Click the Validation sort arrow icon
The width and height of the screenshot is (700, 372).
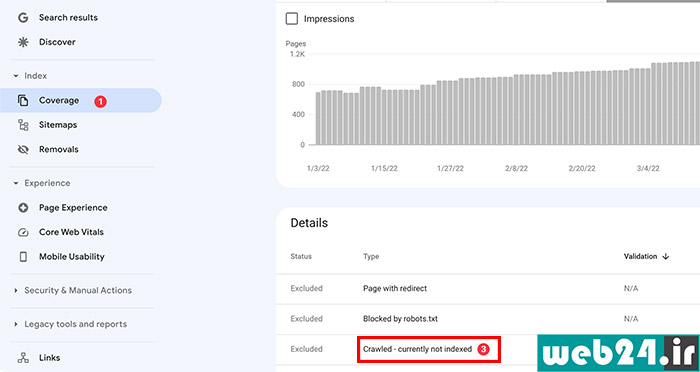(x=666, y=257)
